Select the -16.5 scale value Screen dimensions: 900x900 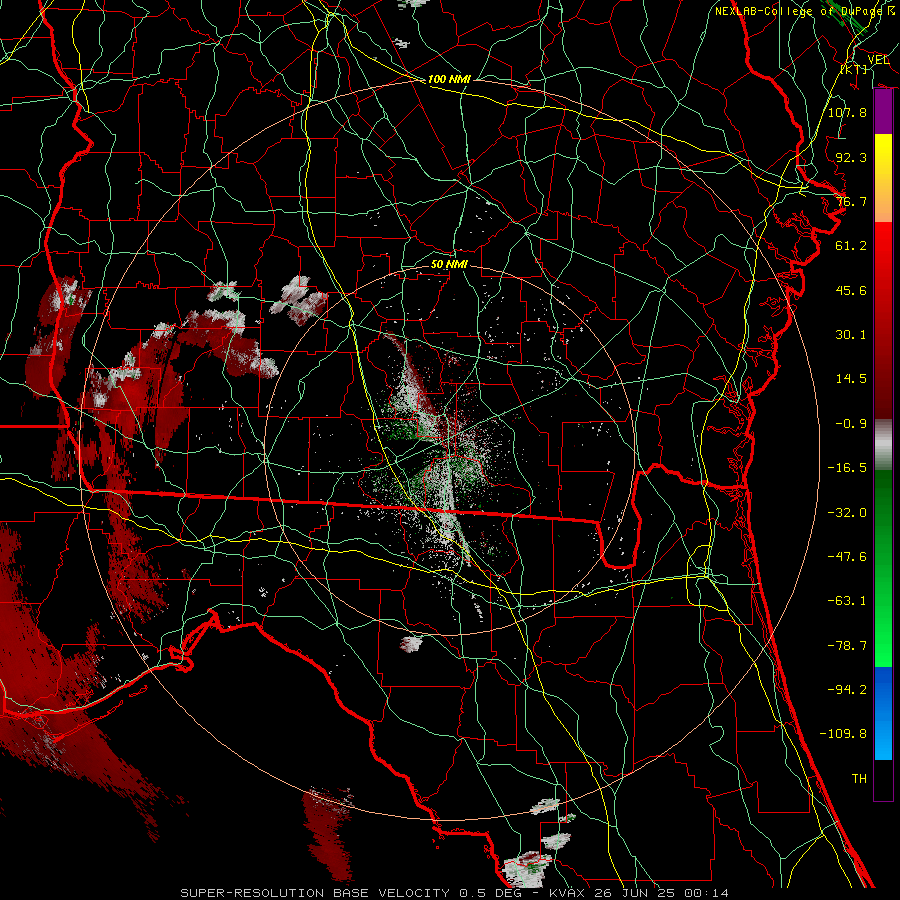tap(847, 468)
